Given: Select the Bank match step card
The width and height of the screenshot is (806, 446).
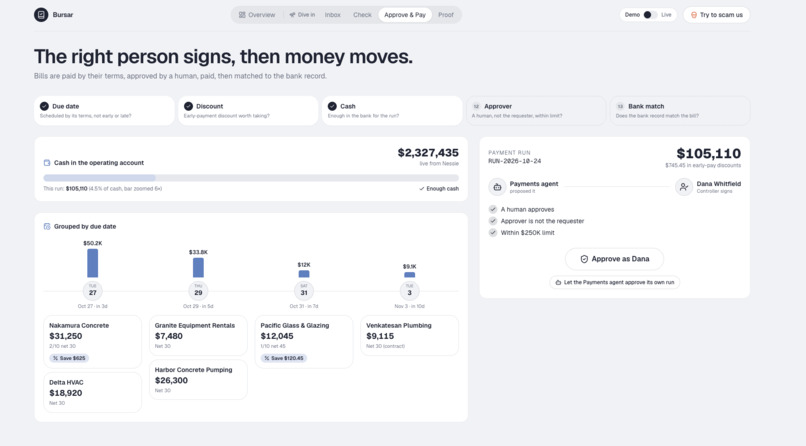Looking at the screenshot, I should pyautogui.click(x=680, y=110).
